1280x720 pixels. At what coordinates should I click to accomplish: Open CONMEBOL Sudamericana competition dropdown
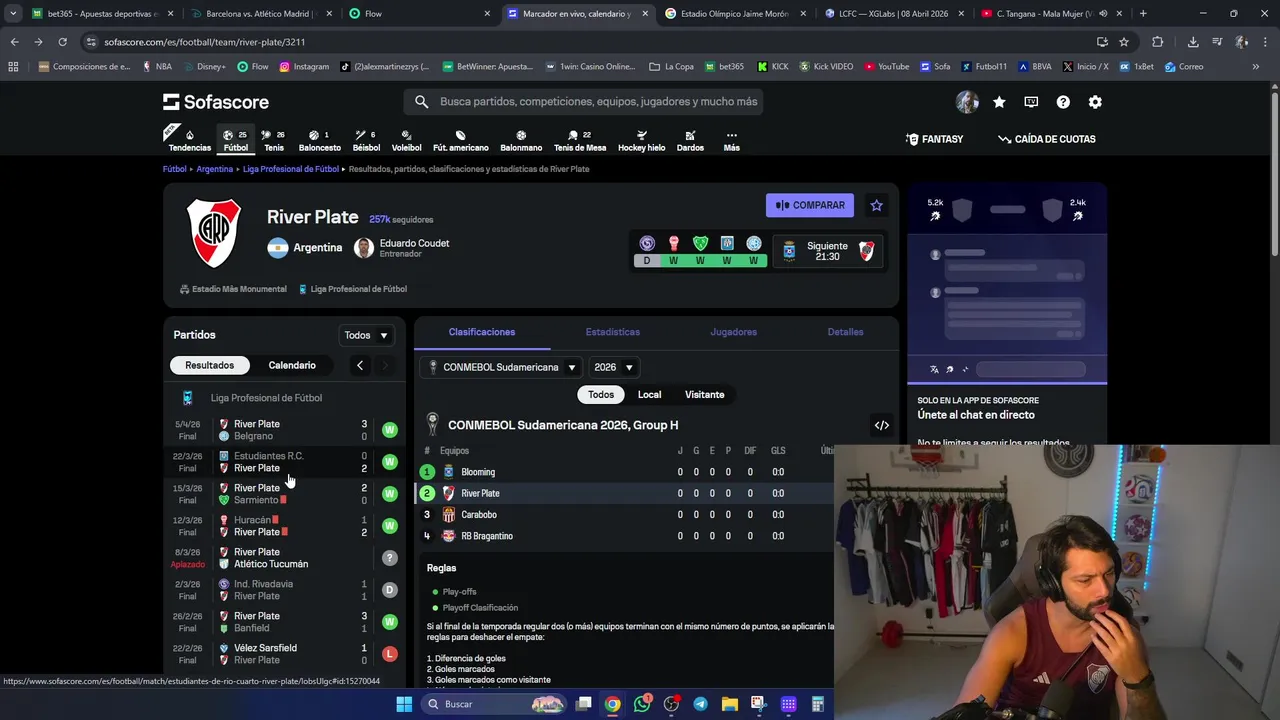pos(501,367)
